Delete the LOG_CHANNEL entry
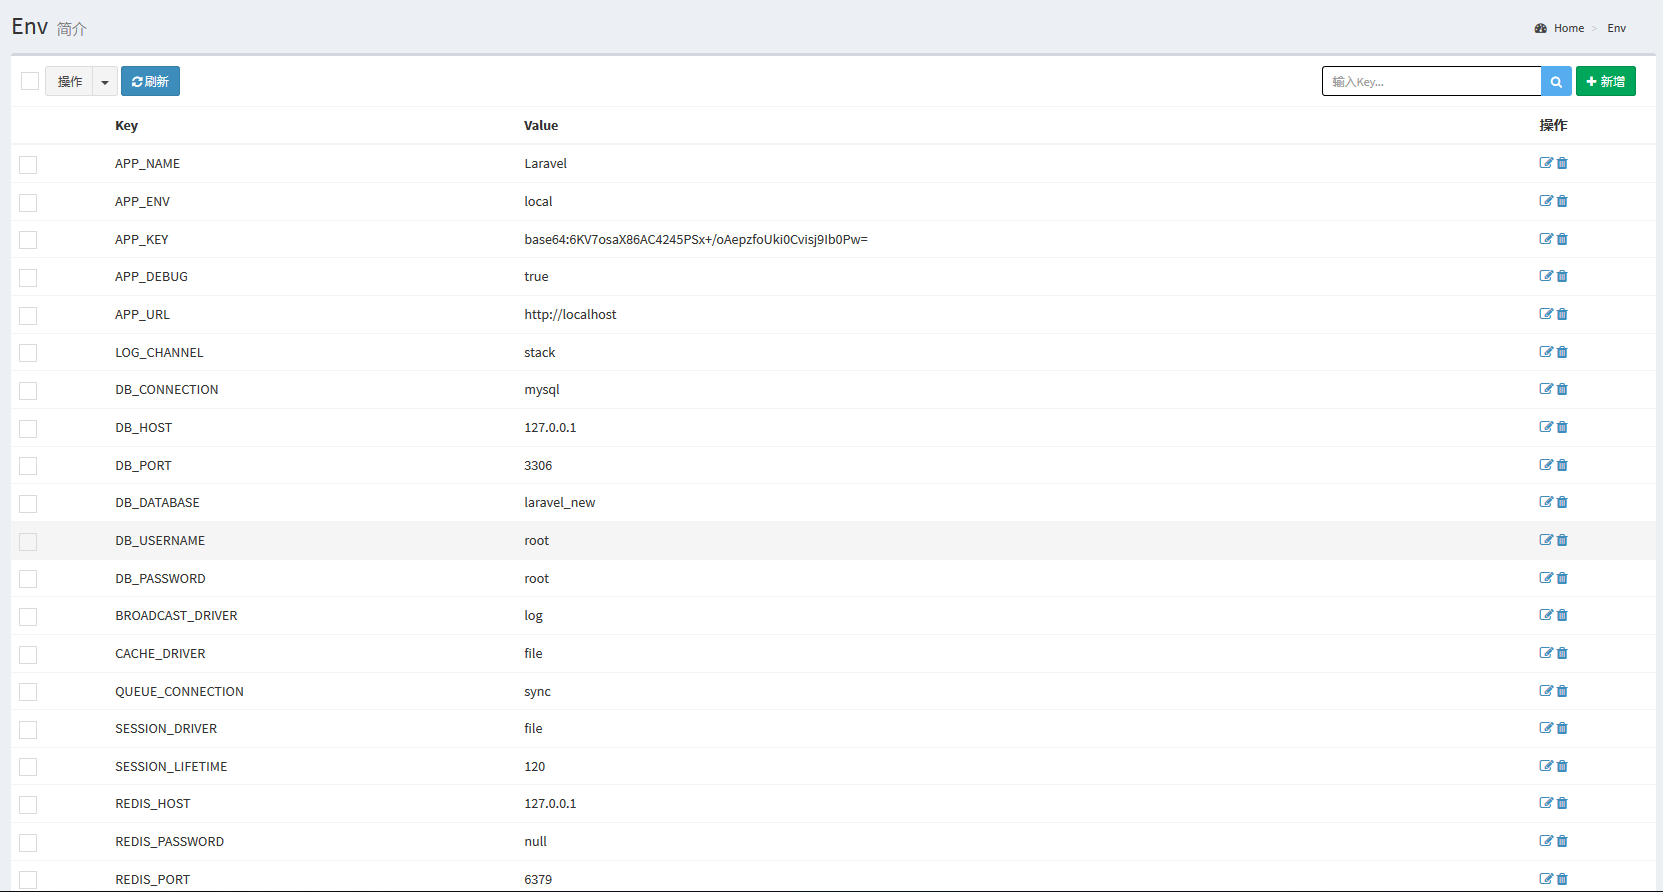 tap(1562, 352)
